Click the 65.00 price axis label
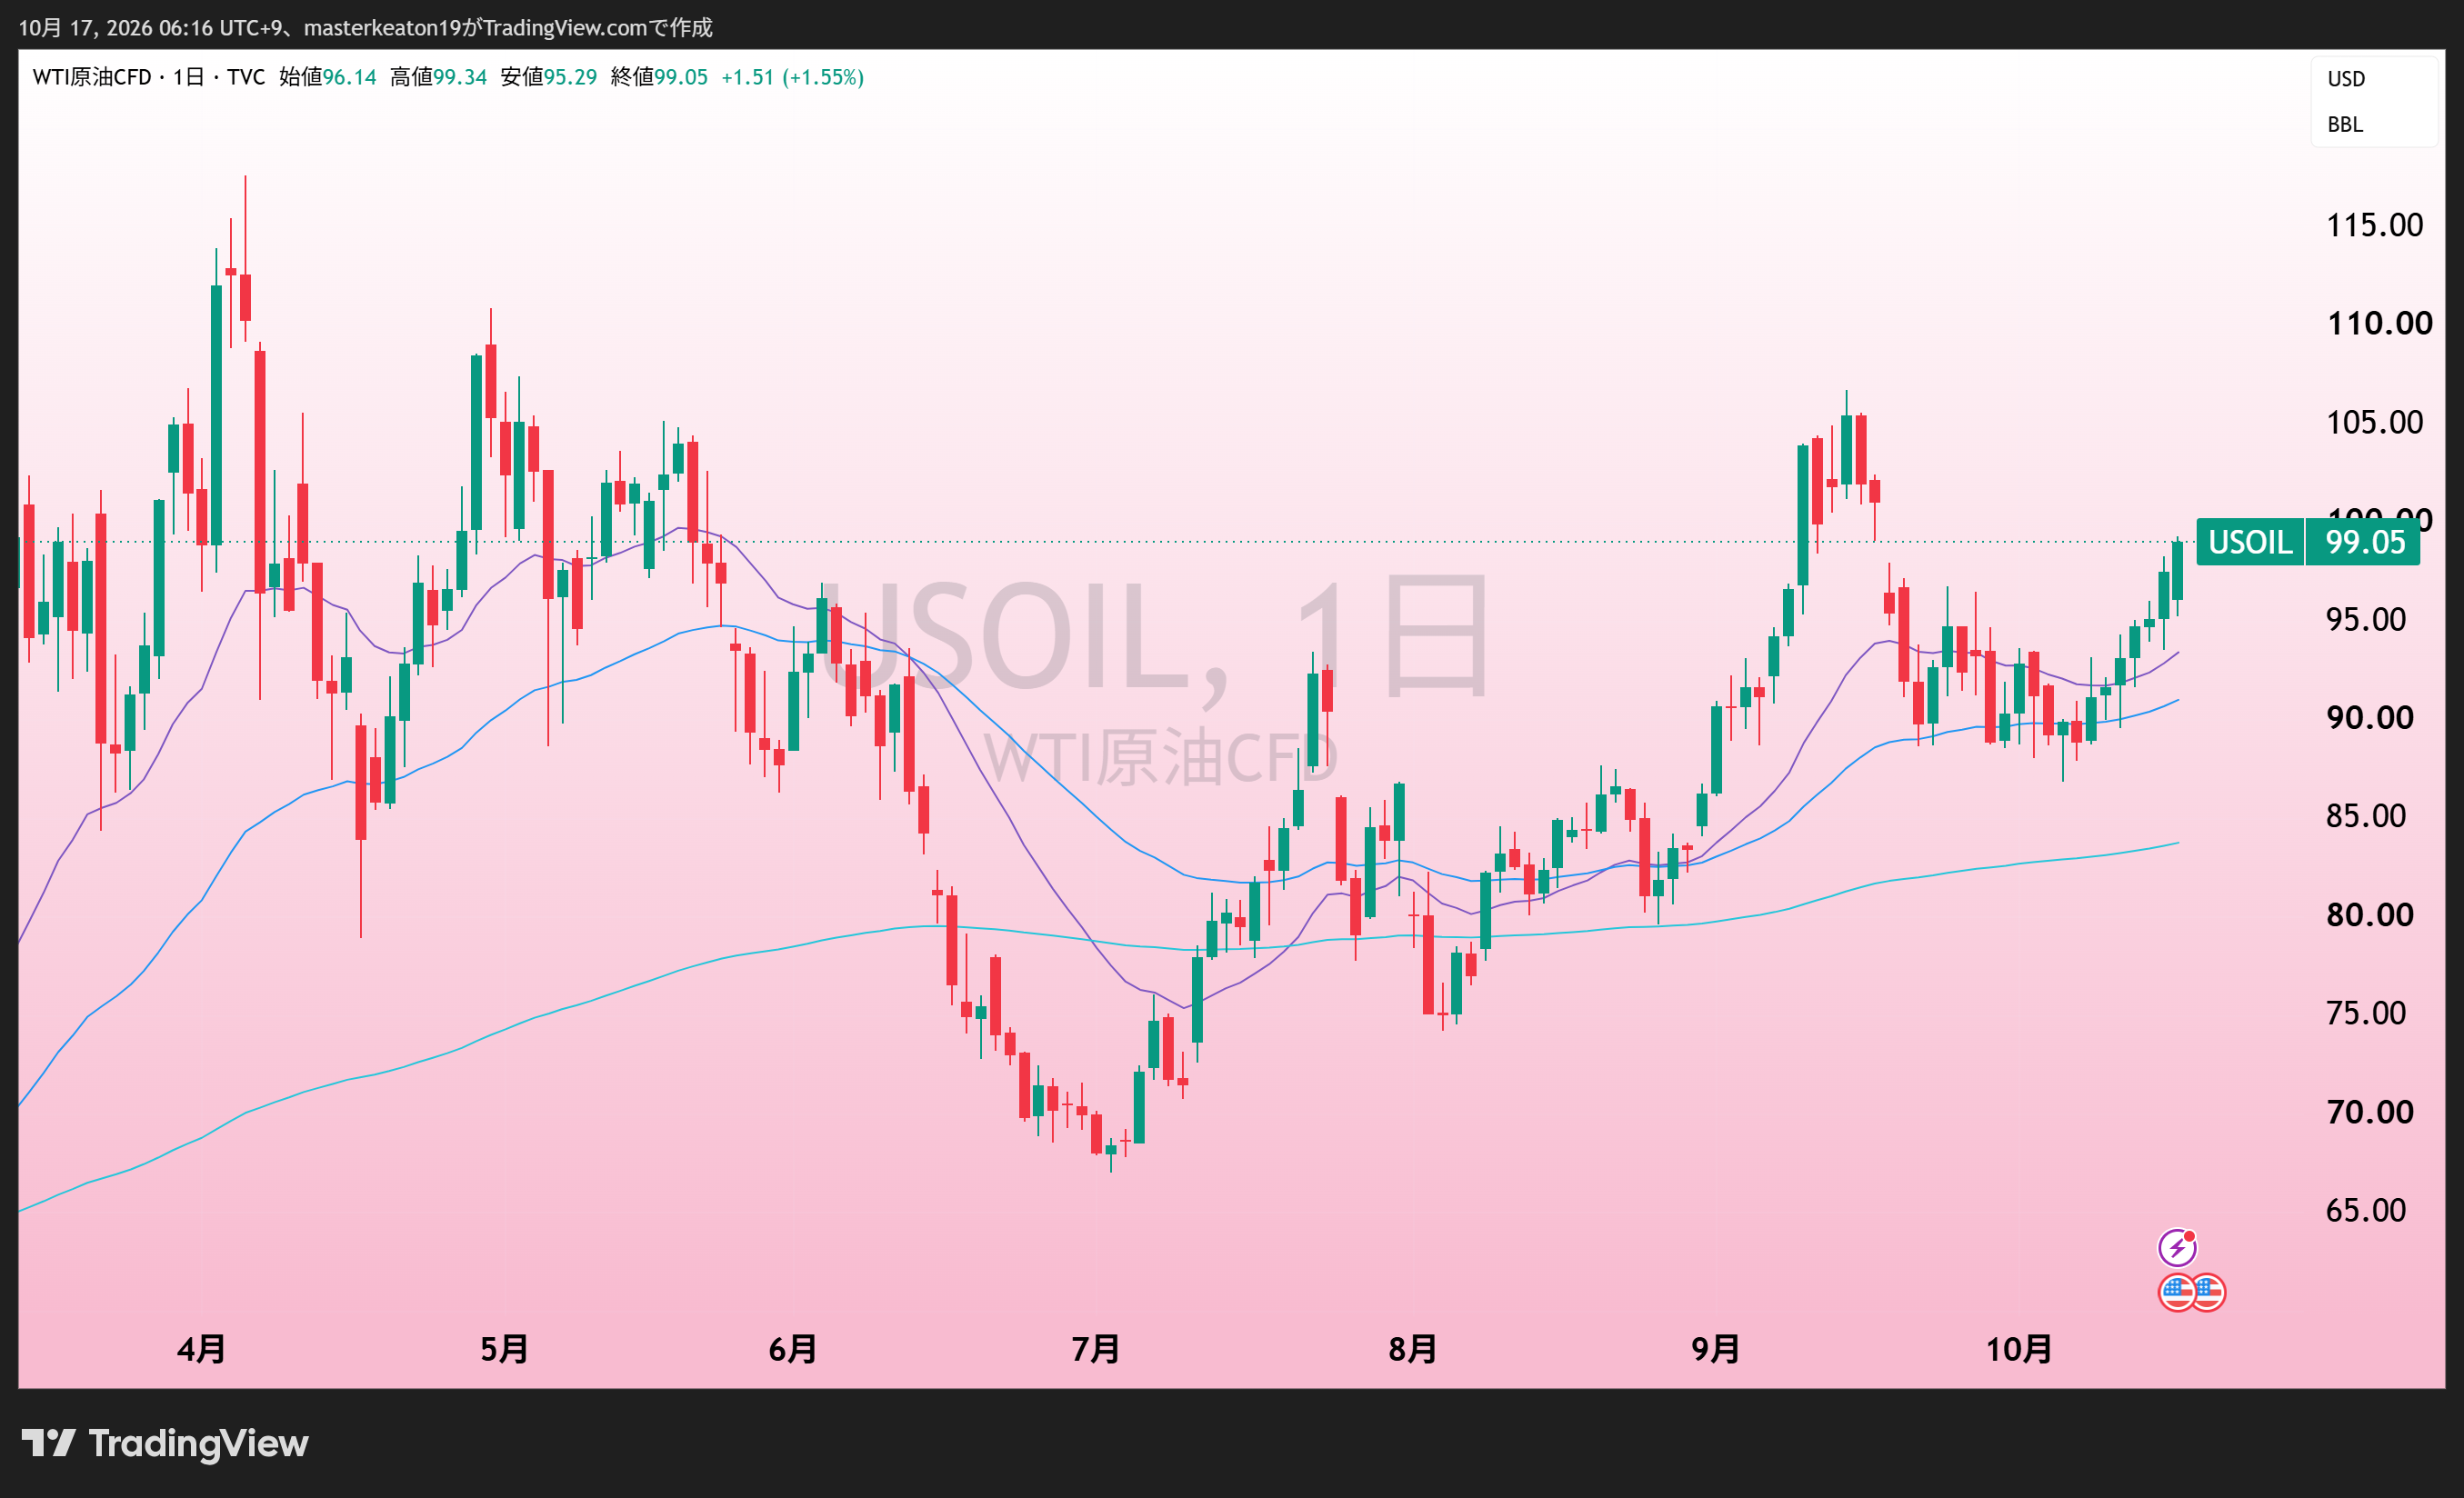The width and height of the screenshot is (2464, 1498). coord(2366,1210)
